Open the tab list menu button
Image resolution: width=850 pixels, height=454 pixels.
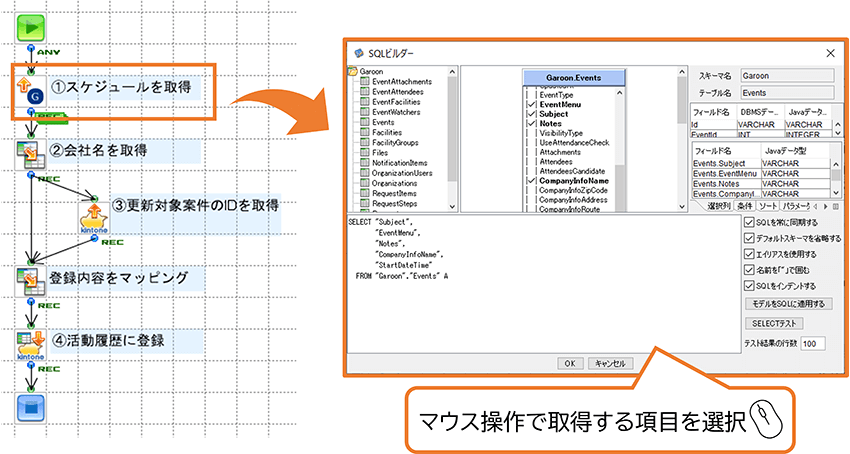pyautogui.click(x=835, y=207)
